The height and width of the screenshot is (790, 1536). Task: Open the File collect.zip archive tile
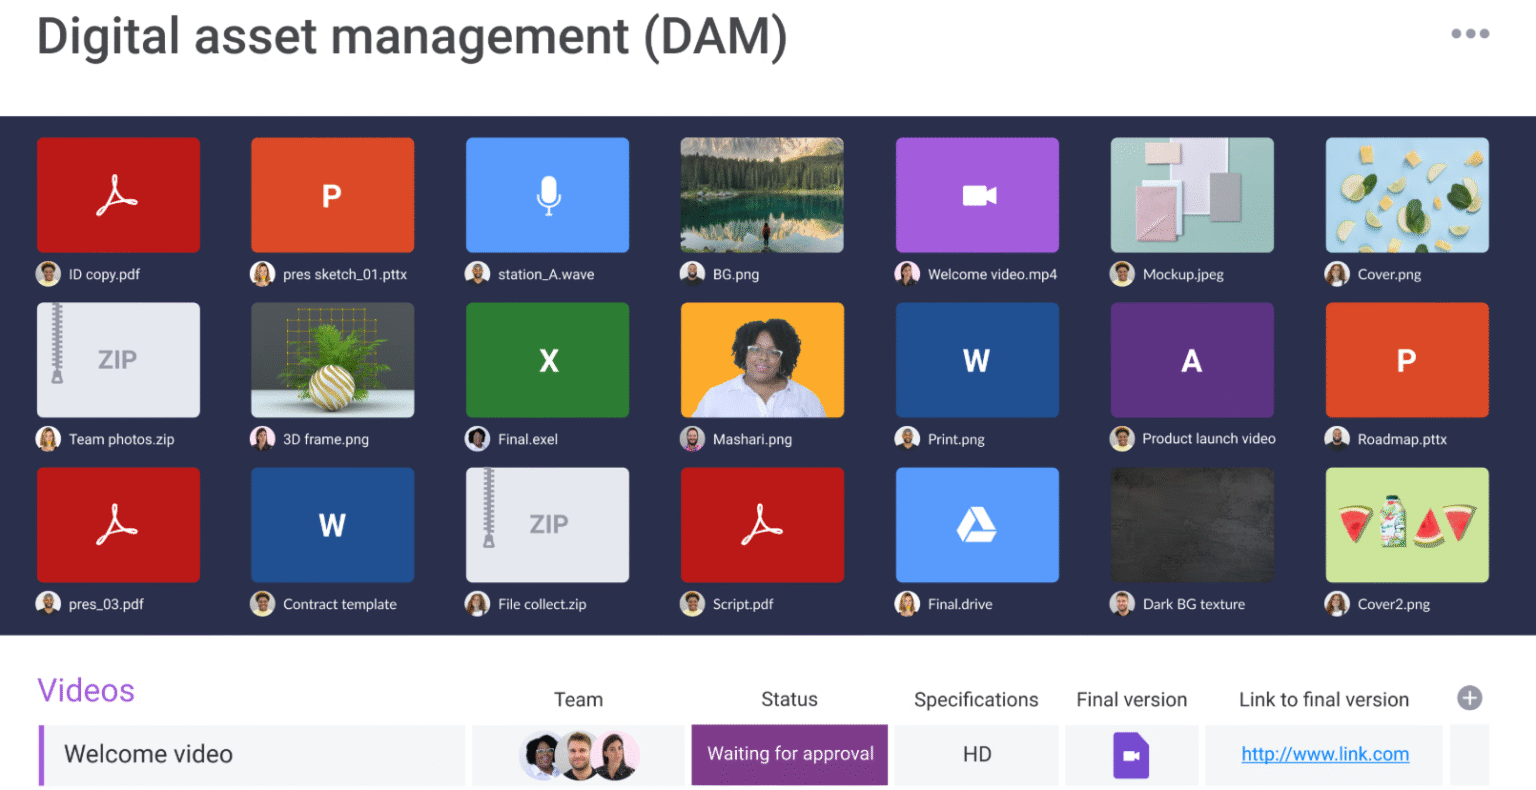click(547, 525)
